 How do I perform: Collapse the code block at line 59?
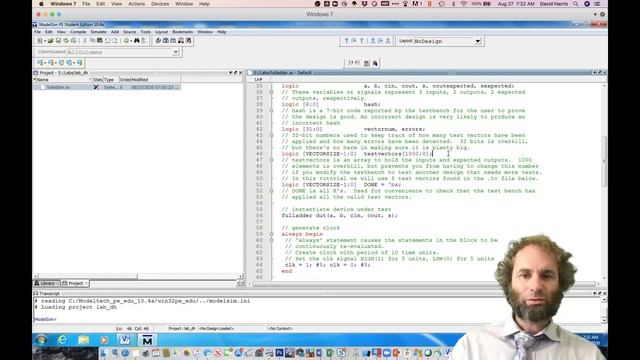pyautogui.click(x=271, y=234)
